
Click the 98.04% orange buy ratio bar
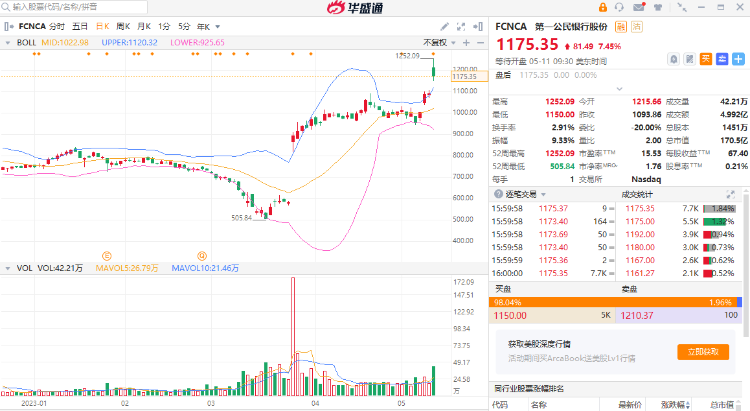613,302
